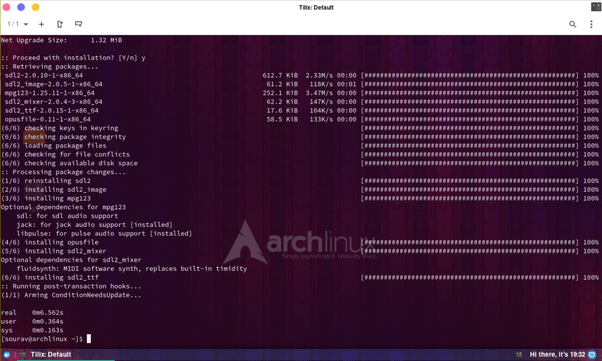The height and width of the screenshot is (361, 602).
Task: Click the real 0m6.562s timing line
Action: point(32,313)
